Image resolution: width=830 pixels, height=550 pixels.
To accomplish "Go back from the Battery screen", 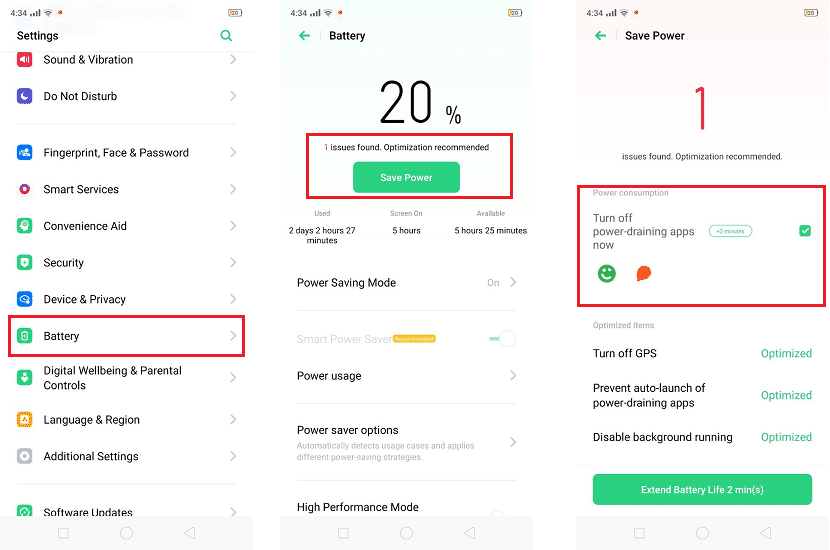I will coord(304,35).
